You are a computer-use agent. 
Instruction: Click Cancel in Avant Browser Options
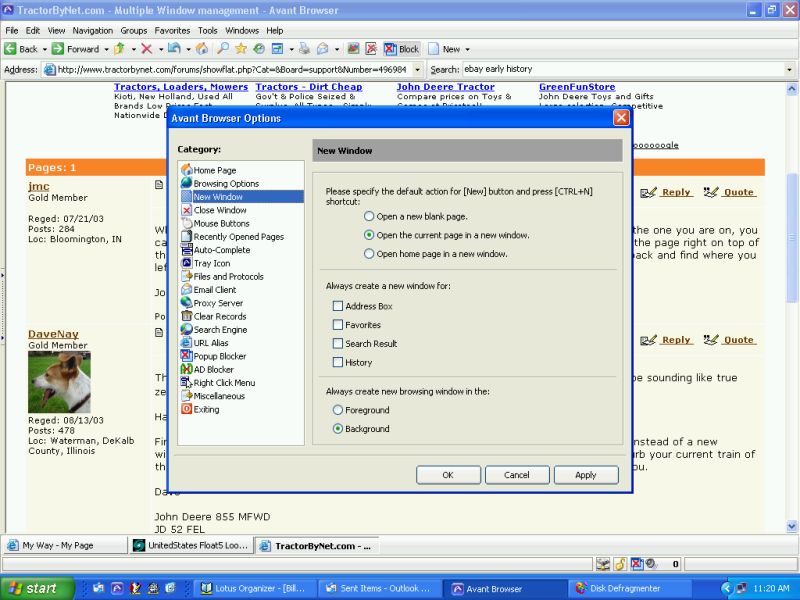pyautogui.click(x=517, y=475)
